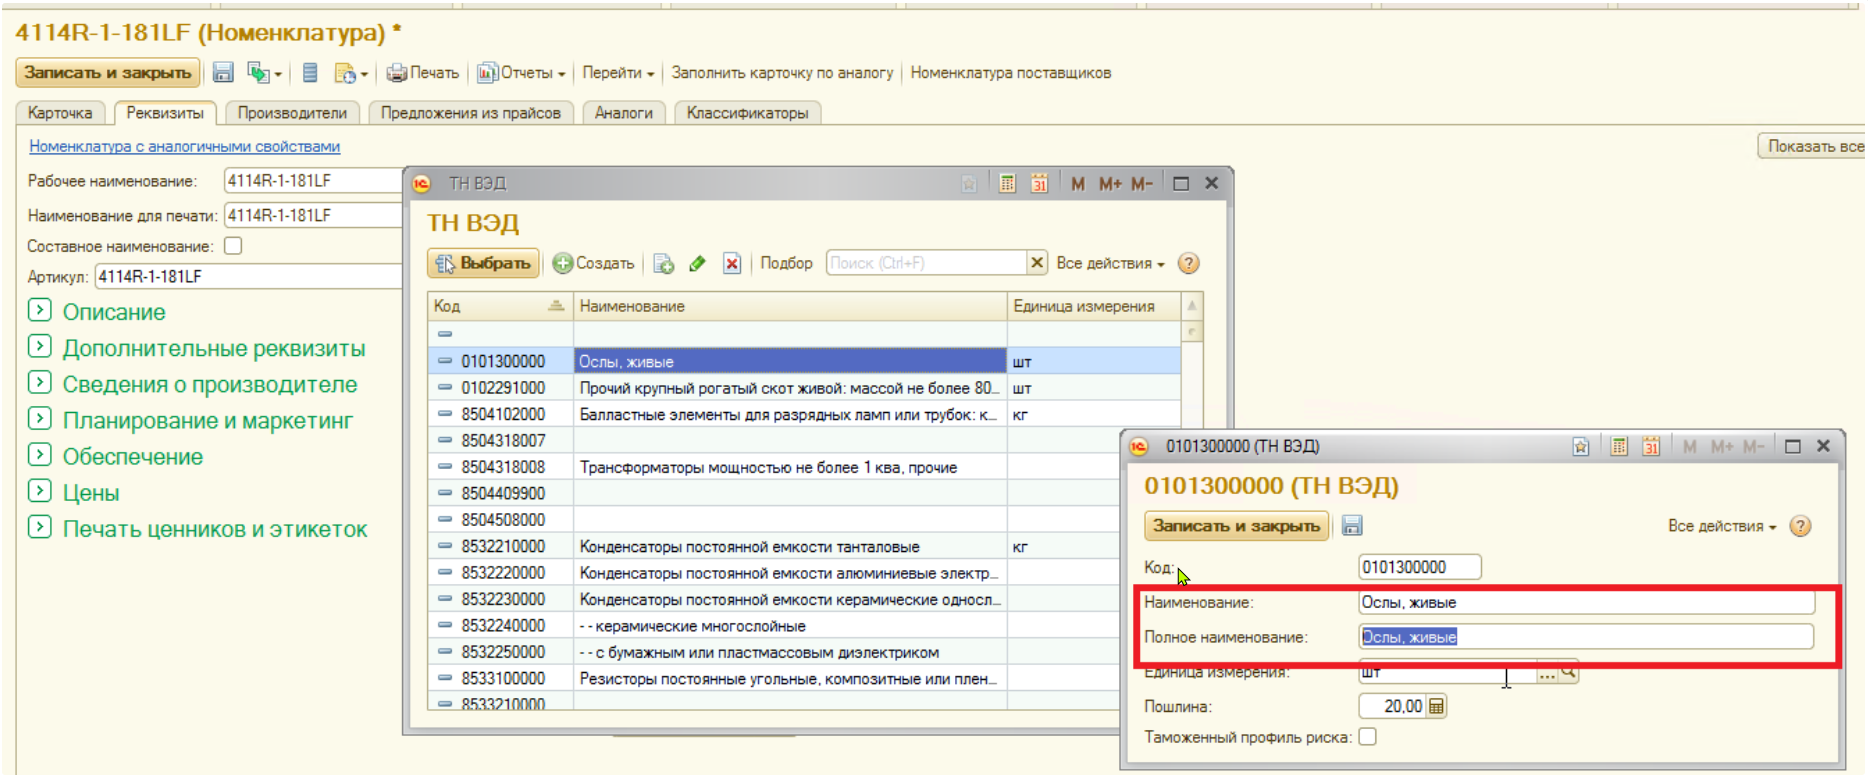Toggle the Составное наименование checkbox
1868x776 pixels.
(x=234, y=246)
